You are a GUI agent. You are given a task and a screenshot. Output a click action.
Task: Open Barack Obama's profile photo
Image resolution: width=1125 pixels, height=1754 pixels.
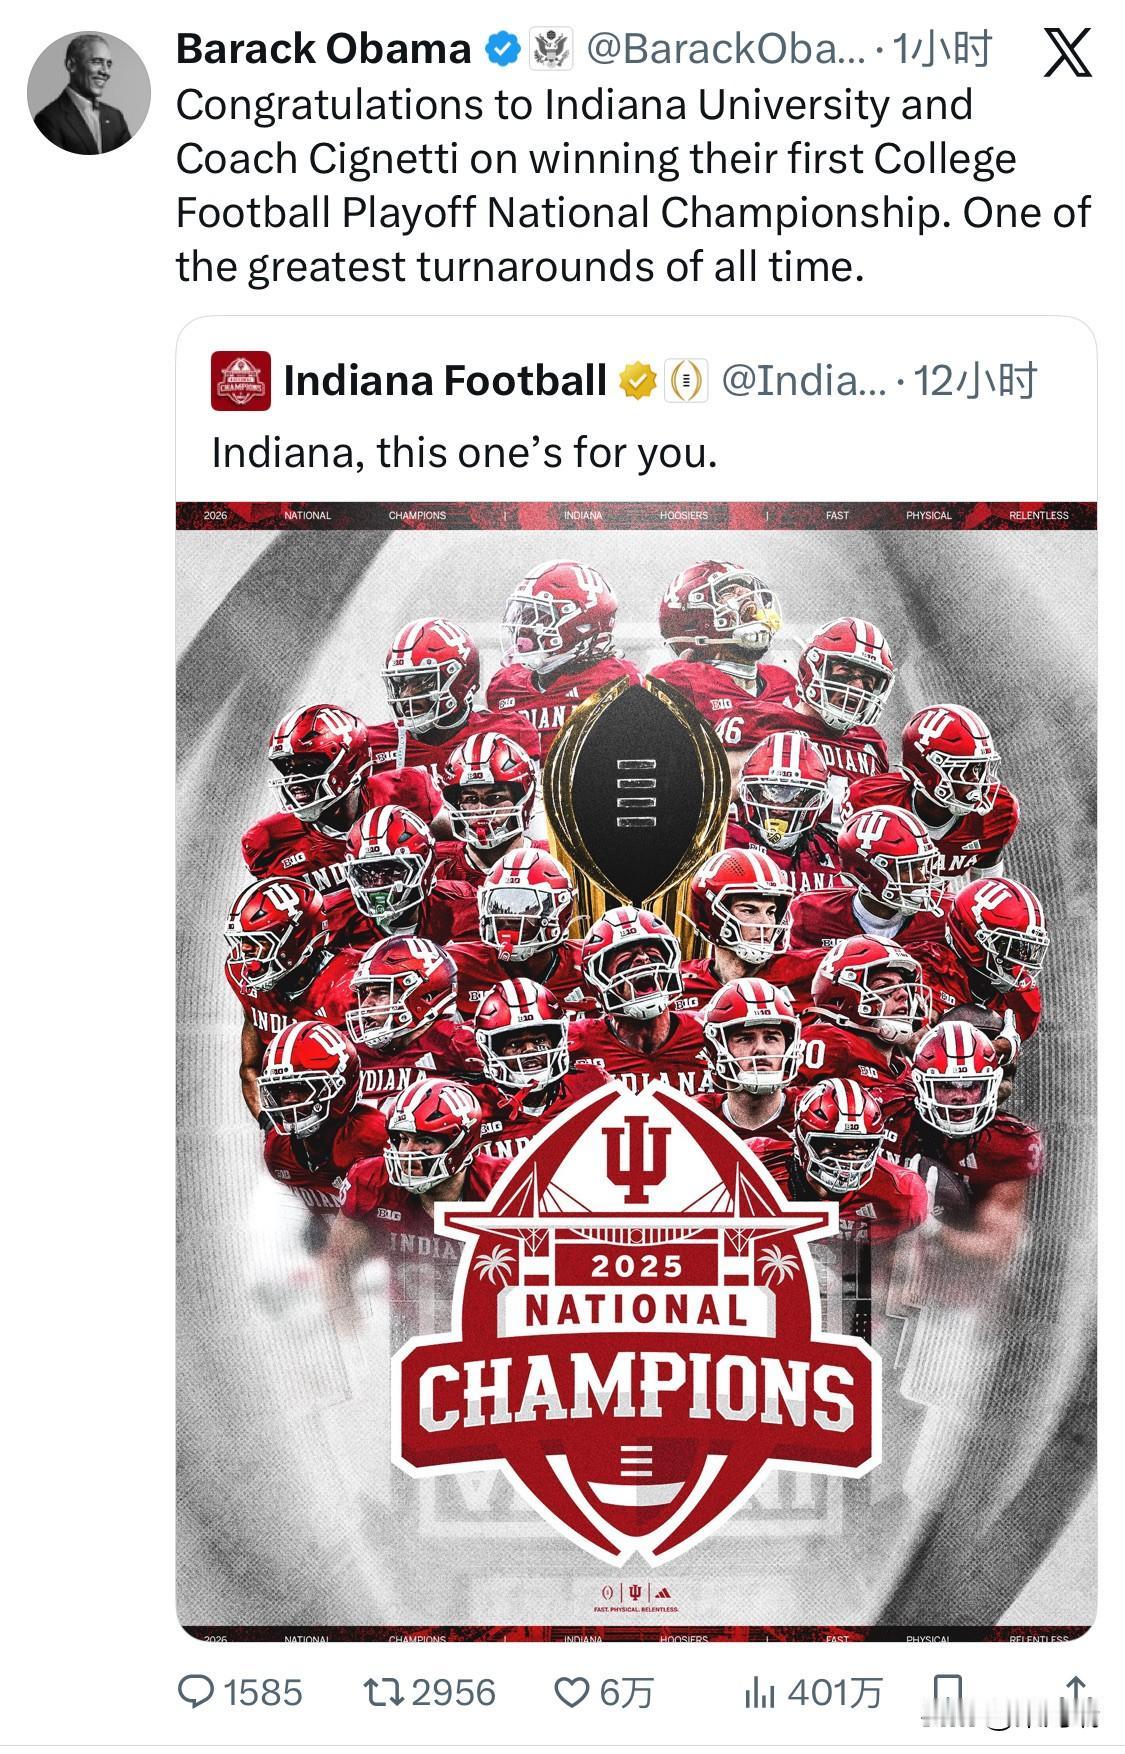pyautogui.click(x=88, y=92)
